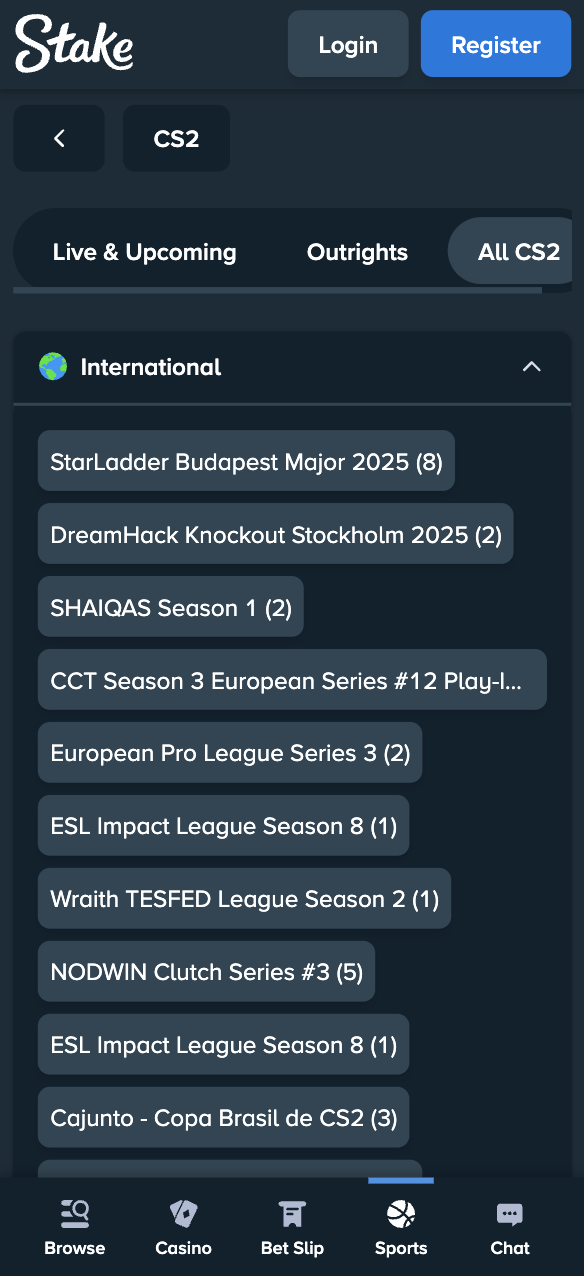Tap the Sports basketball icon

401,1213
